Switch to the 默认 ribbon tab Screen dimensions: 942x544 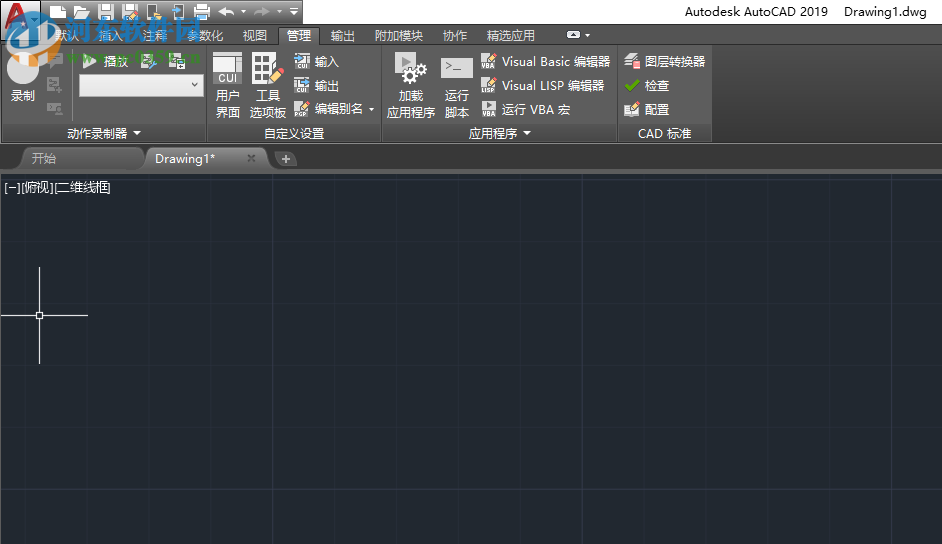67,35
